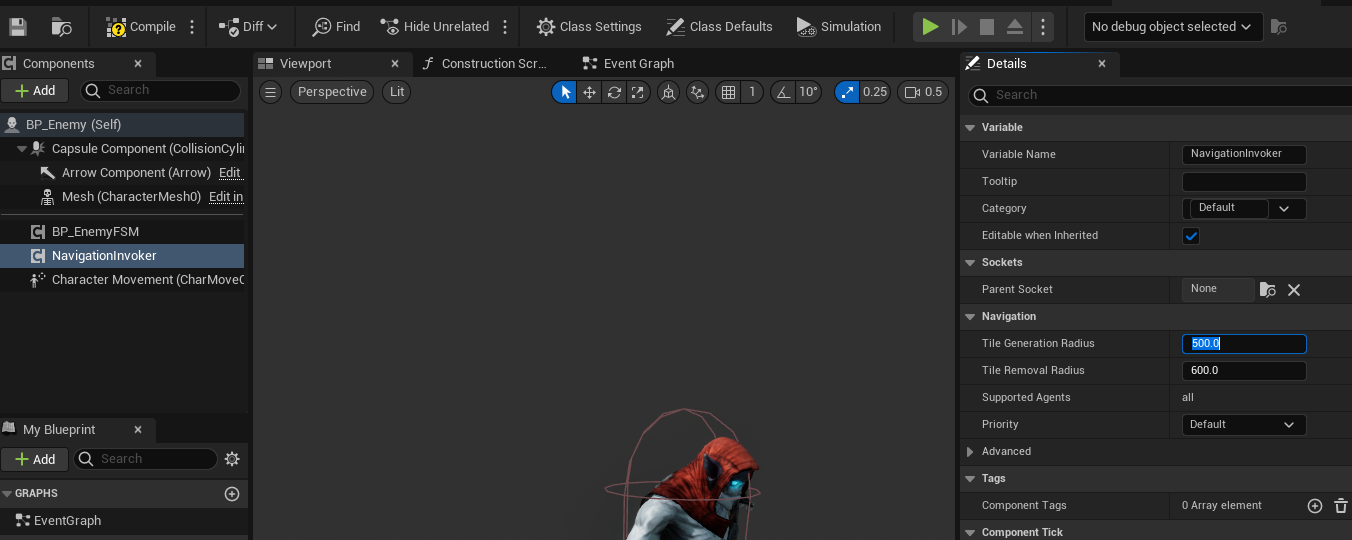This screenshot has width=1352, height=540.
Task: Click the eject button in play controls
Action: click(x=1015, y=27)
